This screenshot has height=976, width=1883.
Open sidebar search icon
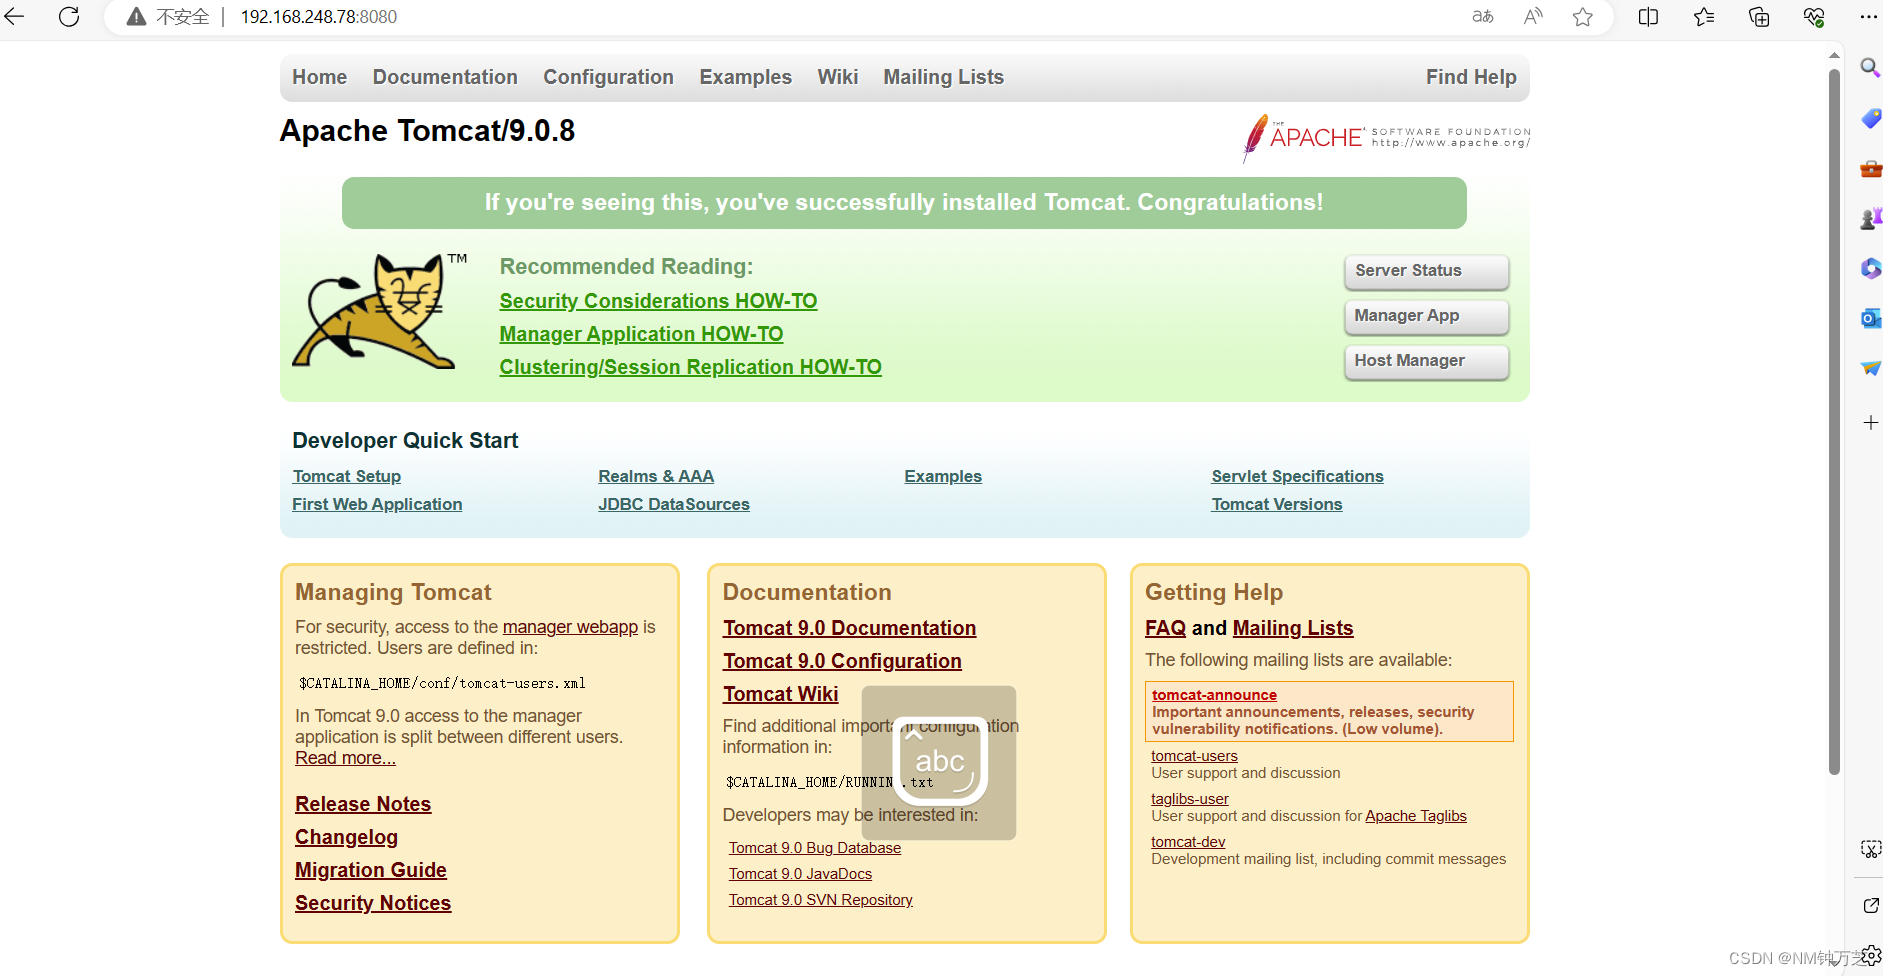coord(1869,68)
